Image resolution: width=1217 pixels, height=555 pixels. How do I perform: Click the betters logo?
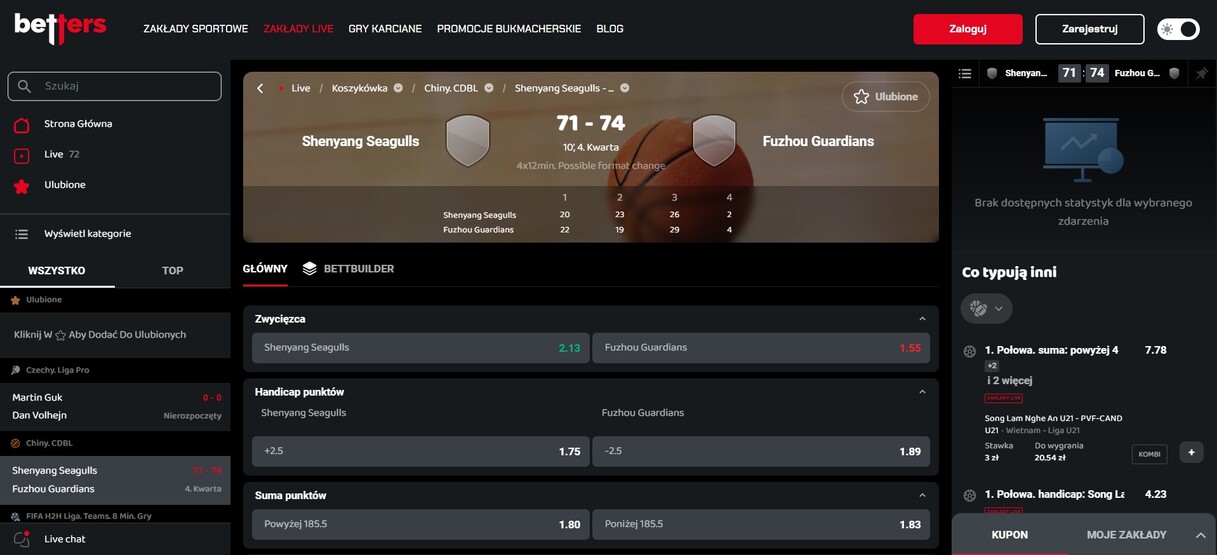(60, 28)
